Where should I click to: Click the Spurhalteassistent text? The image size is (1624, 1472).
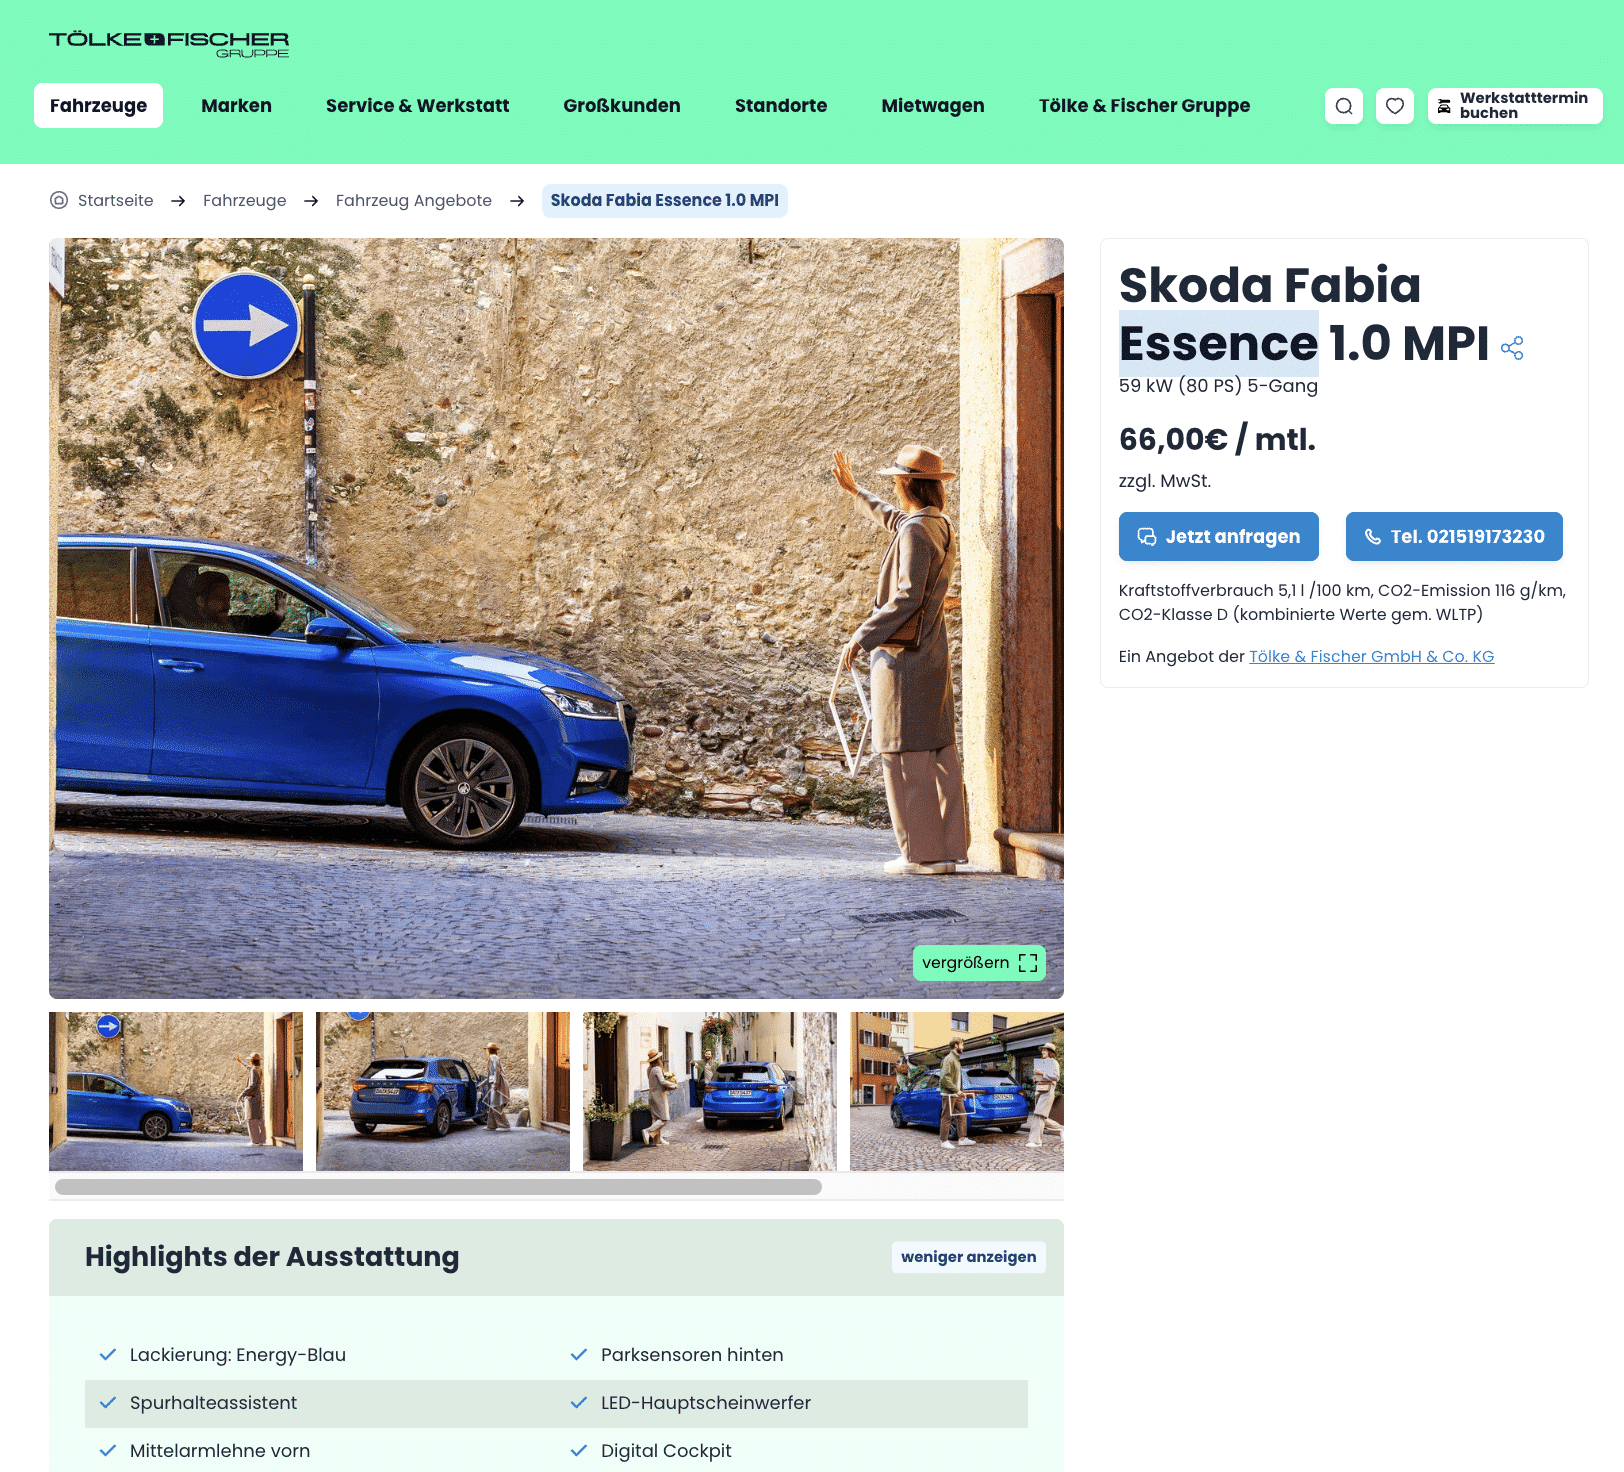point(213,1403)
